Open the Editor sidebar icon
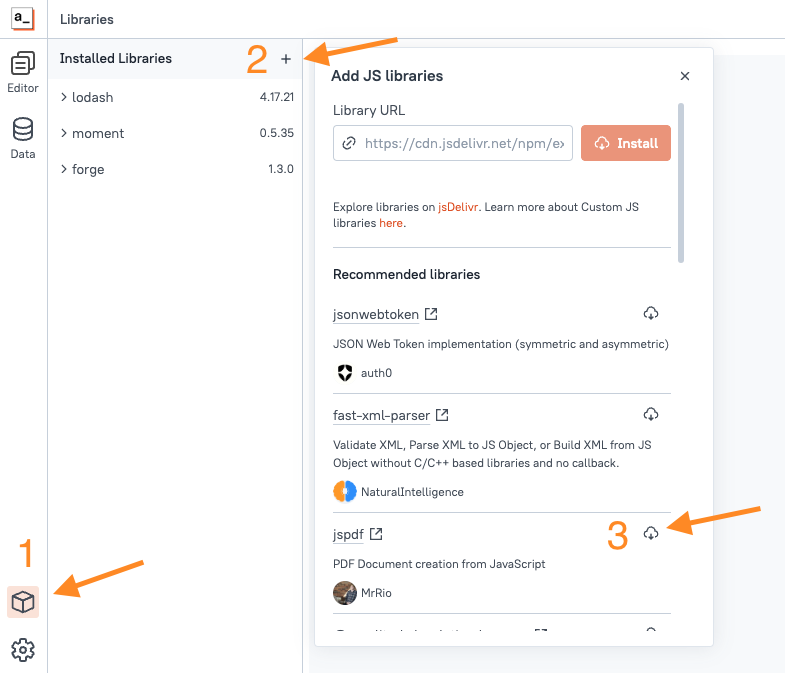 [x=23, y=72]
